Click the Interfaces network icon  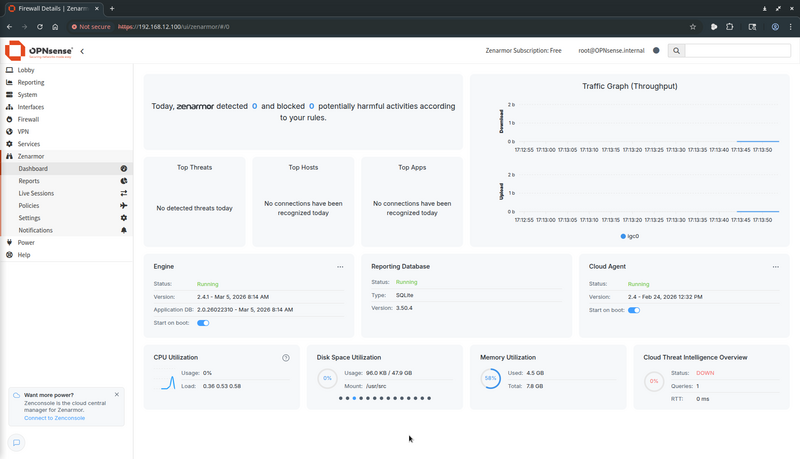click(x=9, y=107)
